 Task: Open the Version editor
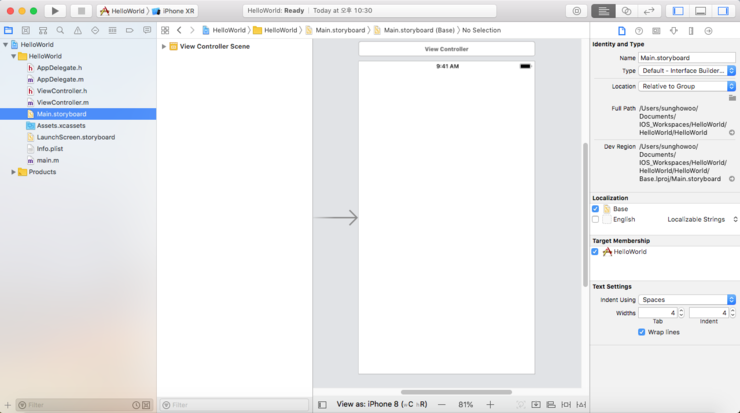[x=650, y=11]
